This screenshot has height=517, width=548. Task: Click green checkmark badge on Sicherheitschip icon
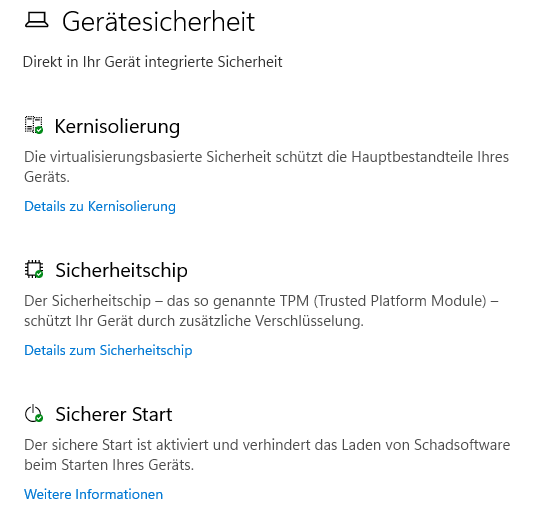39,274
